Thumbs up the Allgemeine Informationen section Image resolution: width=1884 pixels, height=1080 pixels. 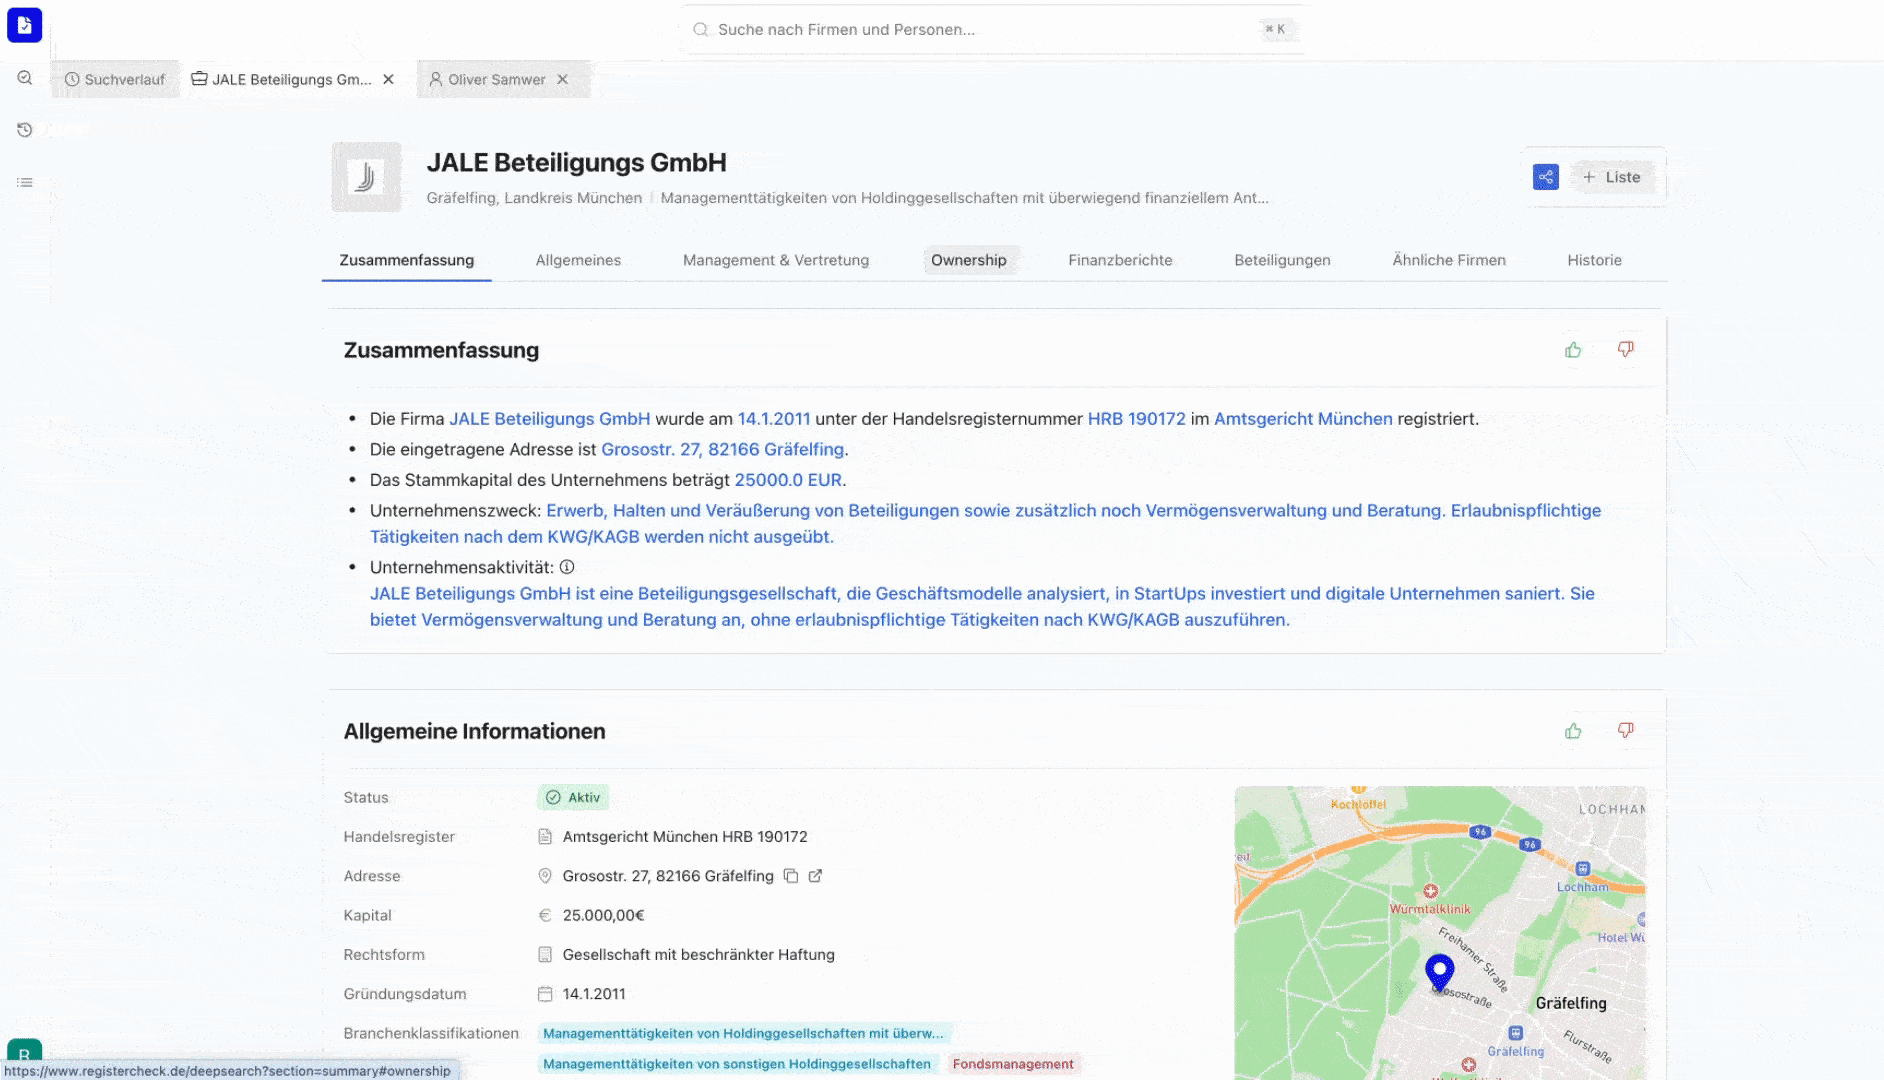coord(1573,731)
